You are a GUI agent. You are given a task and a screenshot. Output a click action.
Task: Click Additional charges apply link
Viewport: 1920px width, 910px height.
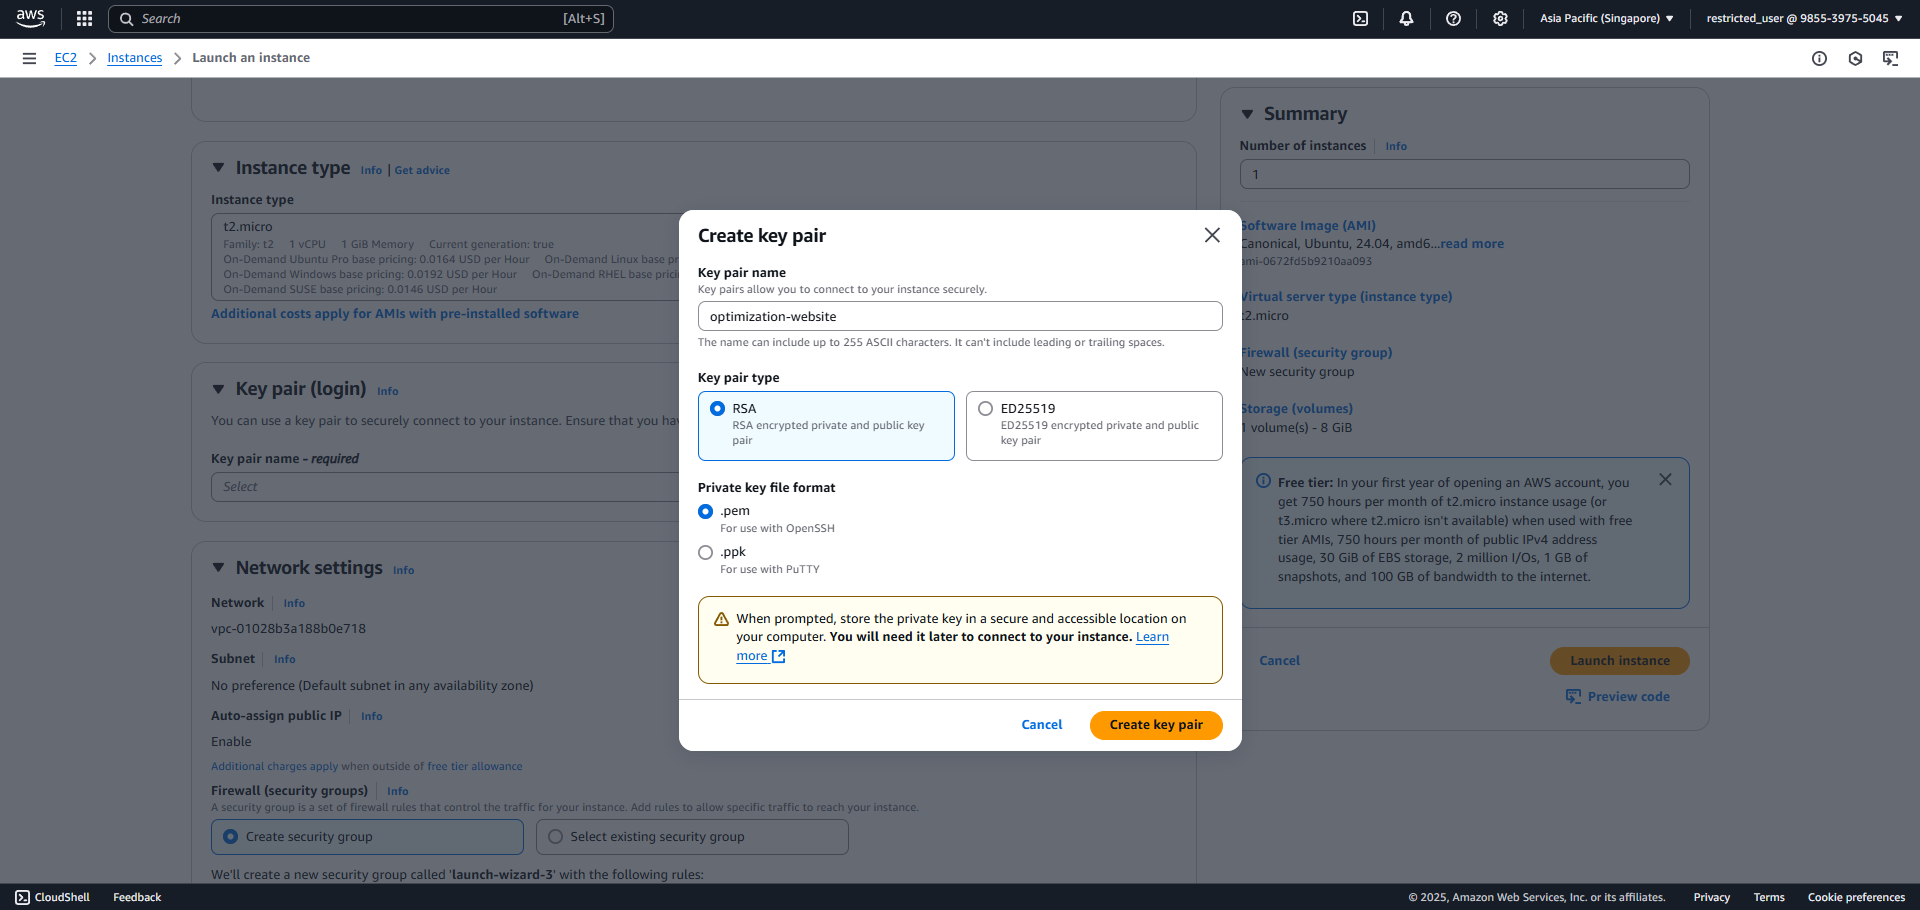[274, 767]
